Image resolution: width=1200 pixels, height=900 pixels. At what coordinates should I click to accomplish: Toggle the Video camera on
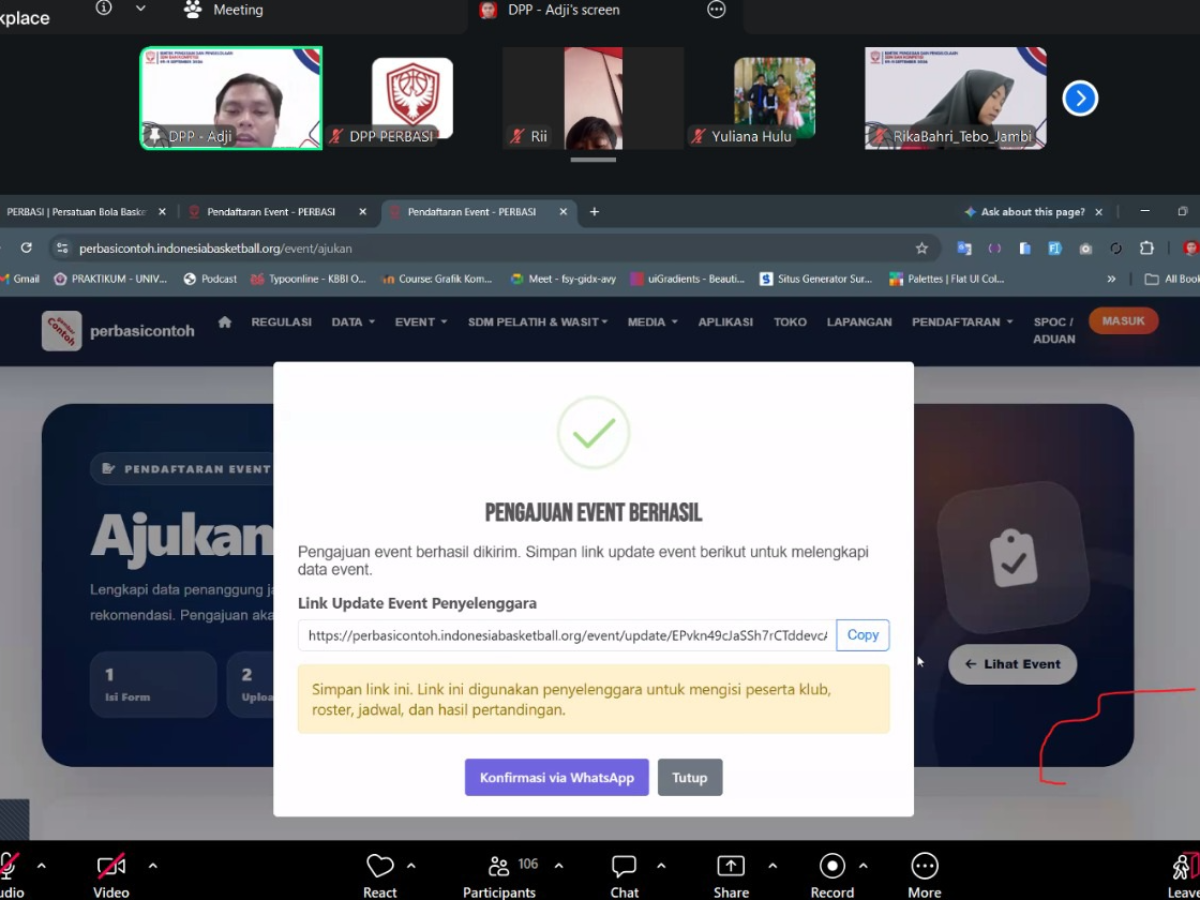pos(111,866)
